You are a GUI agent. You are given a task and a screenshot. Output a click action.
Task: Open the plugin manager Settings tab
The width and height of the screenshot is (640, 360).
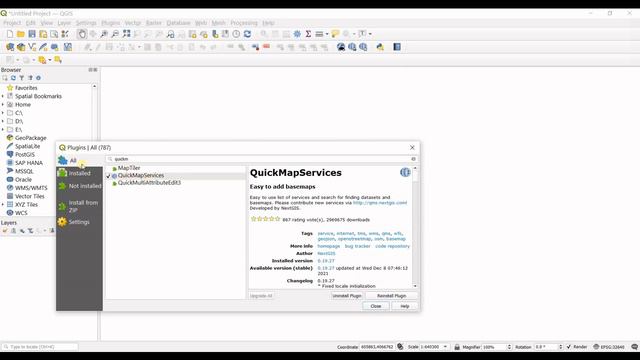(80, 222)
